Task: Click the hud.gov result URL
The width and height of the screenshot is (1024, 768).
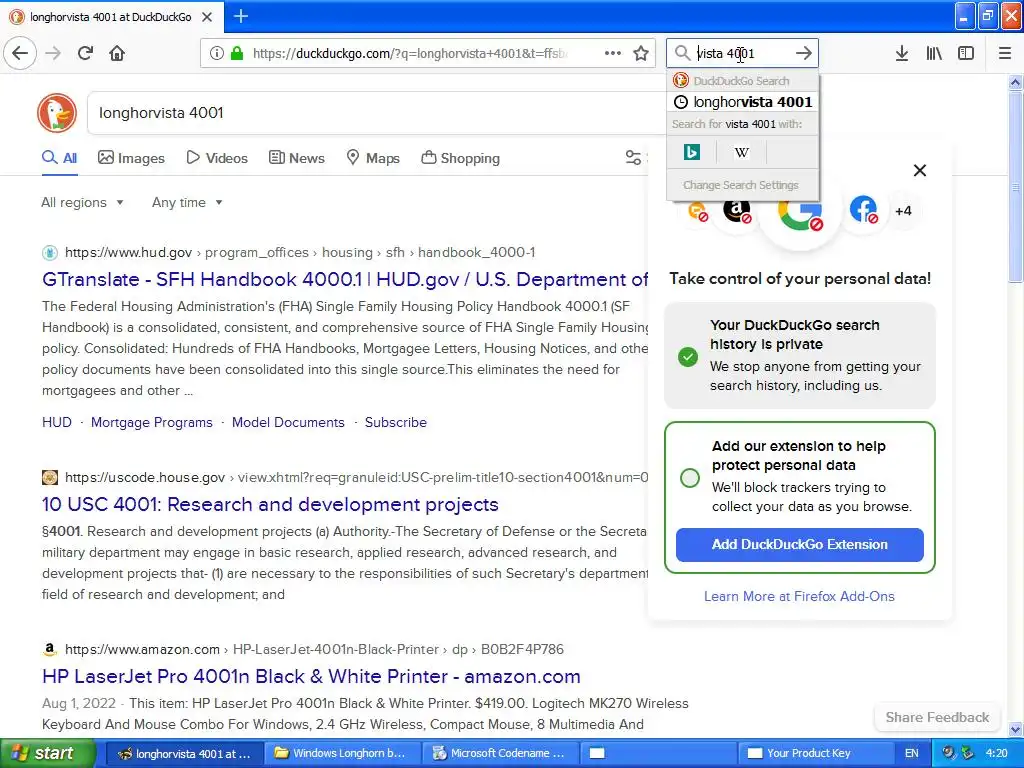Action: (x=300, y=253)
